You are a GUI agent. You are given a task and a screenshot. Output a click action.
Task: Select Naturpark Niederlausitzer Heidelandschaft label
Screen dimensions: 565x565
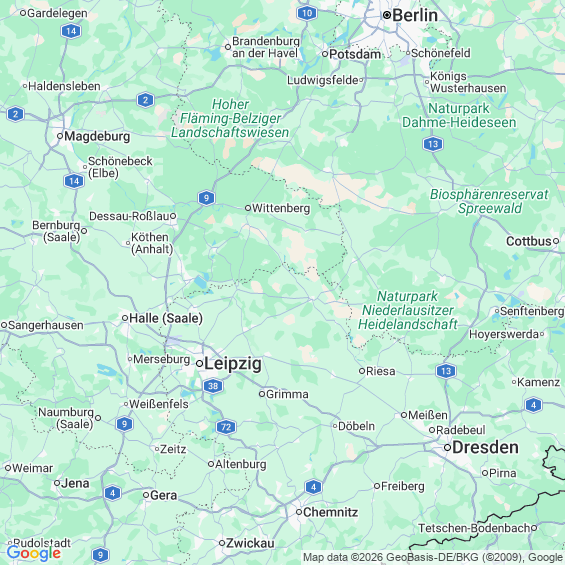point(408,310)
